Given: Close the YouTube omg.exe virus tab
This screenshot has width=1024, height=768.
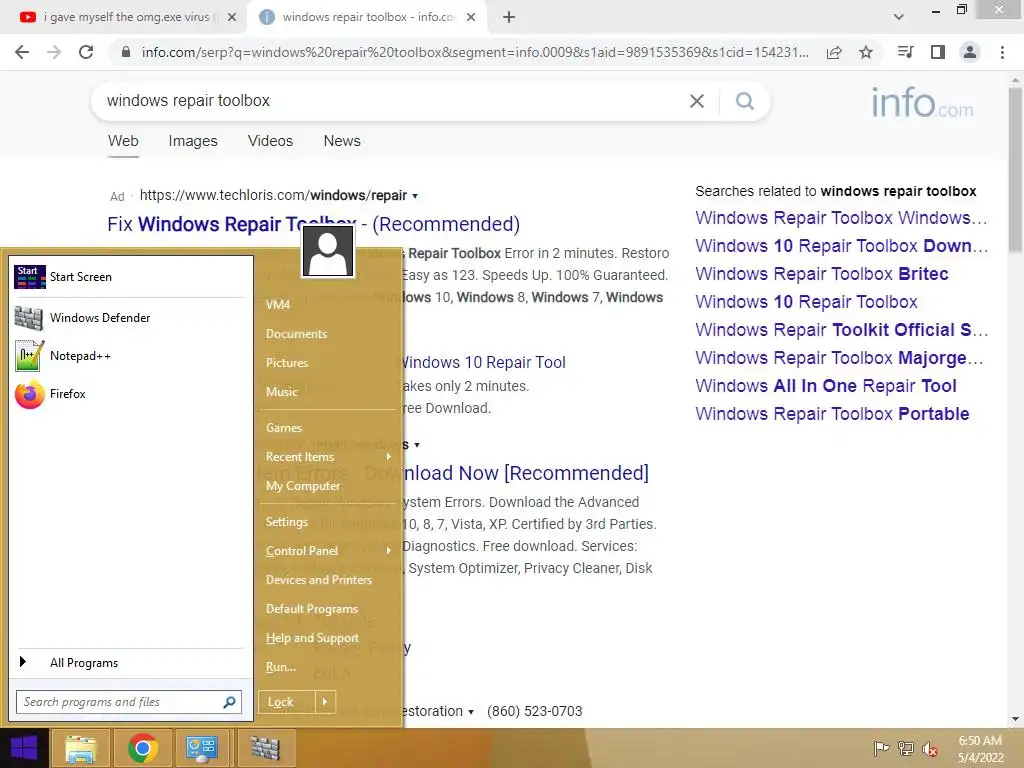Looking at the screenshot, I should 232,17.
